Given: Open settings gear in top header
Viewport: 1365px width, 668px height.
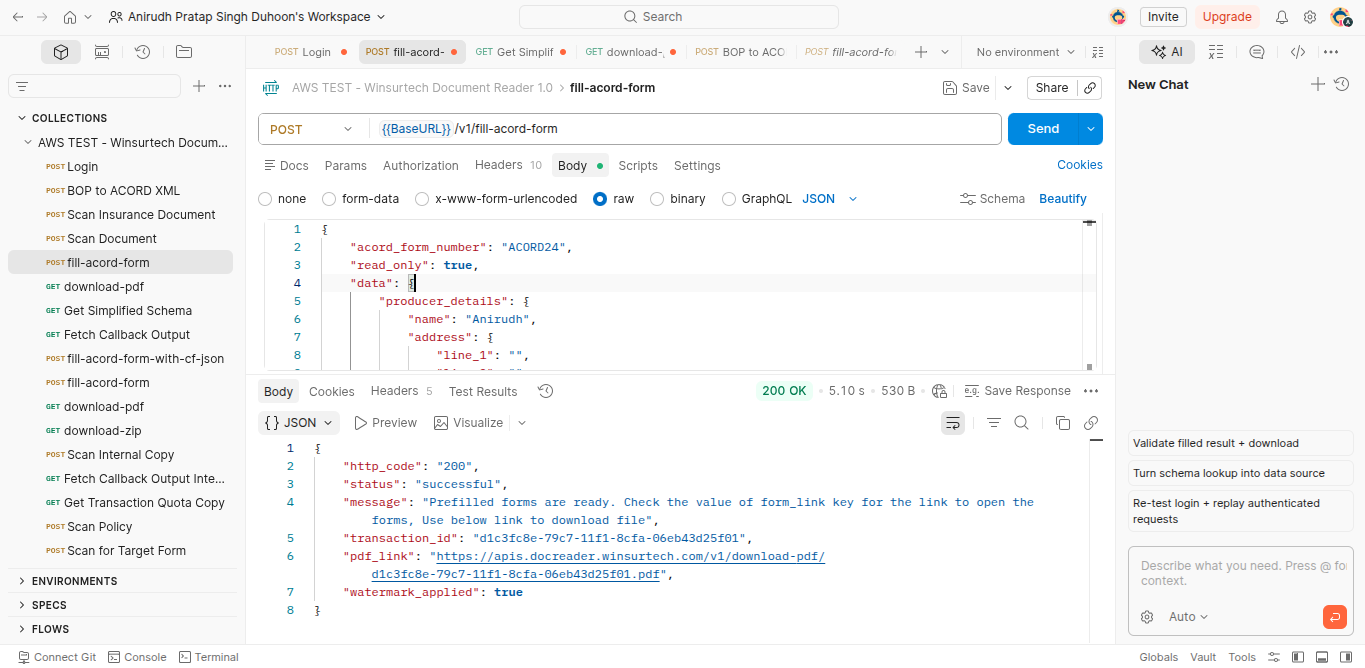Looking at the screenshot, I should (x=1309, y=17).
